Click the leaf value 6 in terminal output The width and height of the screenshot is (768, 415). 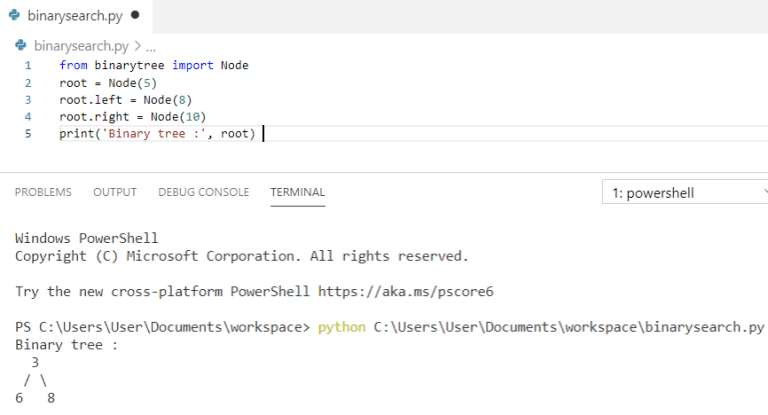tap(19, 398)
